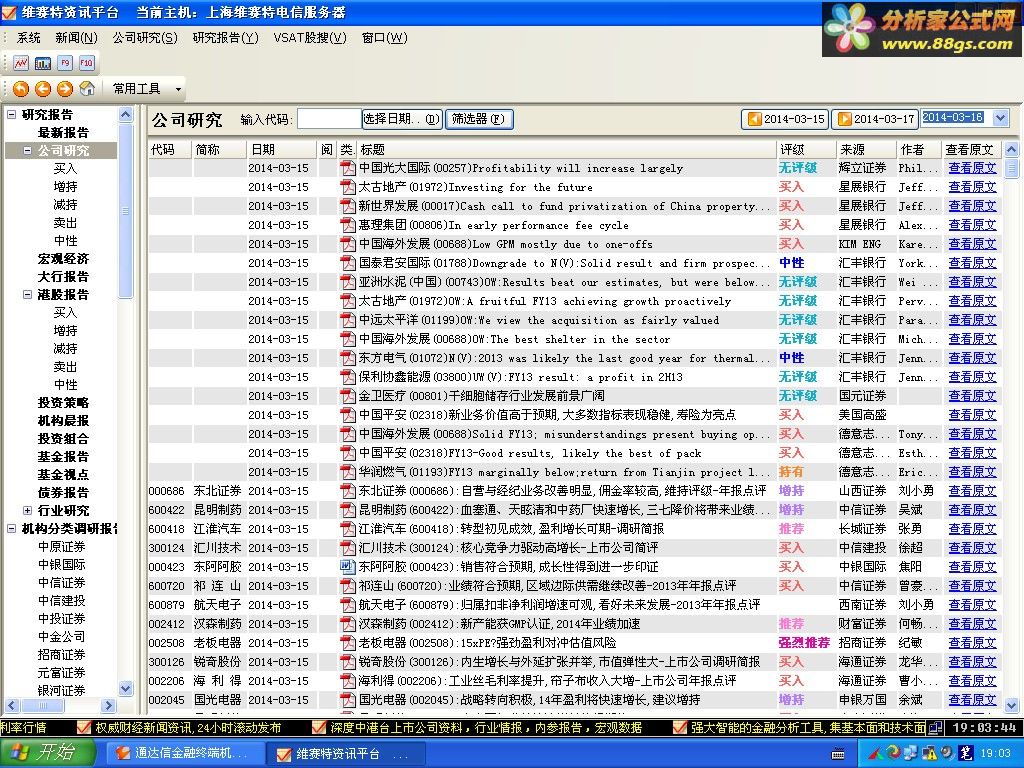Select 投资策略 in the tree
This screenshot has height=768, width=1024.
click(x=63, y=403)
